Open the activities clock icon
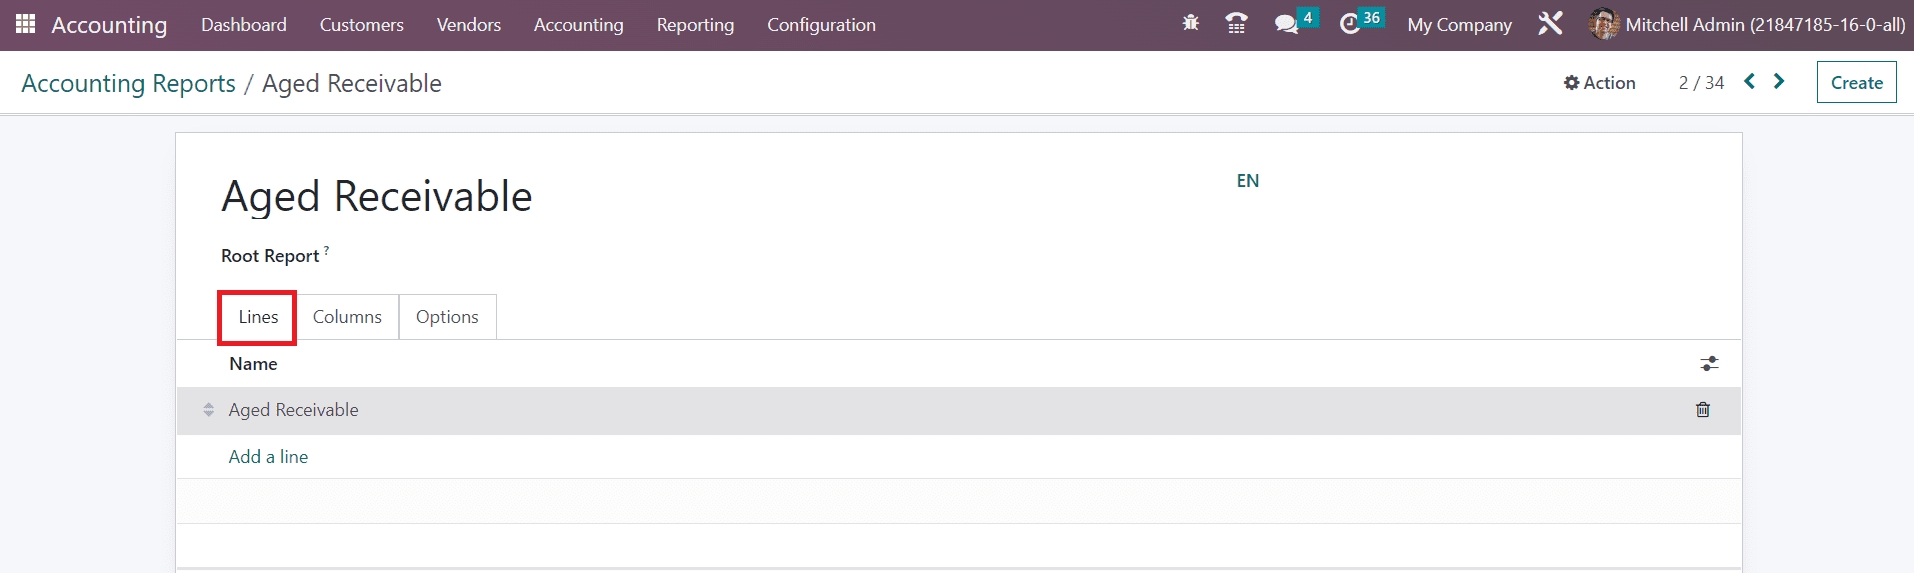The width and height of the screenshot is (1914, 573). (x=1350, y=24)
